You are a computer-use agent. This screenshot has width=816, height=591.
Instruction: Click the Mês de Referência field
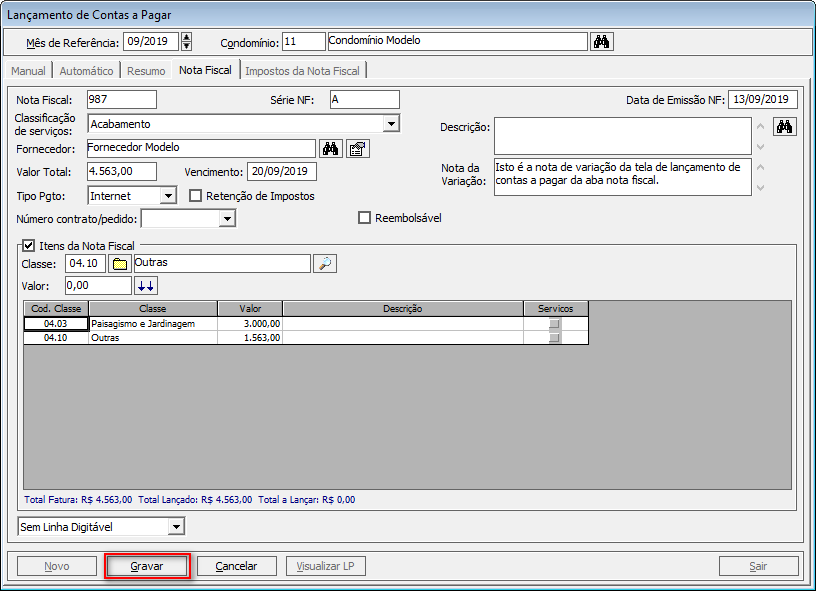coord(150,42)
